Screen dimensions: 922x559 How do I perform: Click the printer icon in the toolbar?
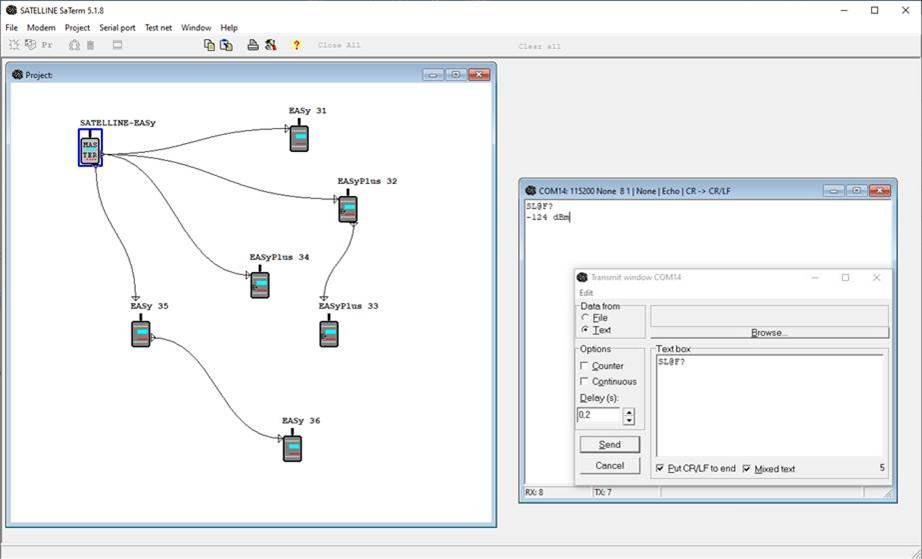253,45
